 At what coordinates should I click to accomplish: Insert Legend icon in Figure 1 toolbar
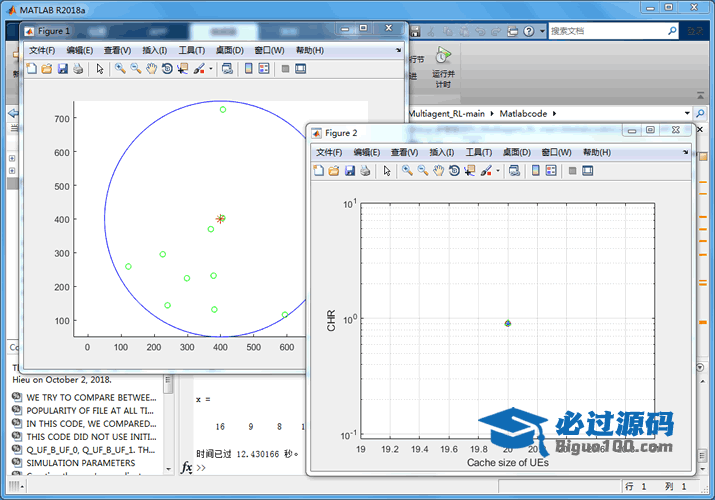click(x=264, y=69)
